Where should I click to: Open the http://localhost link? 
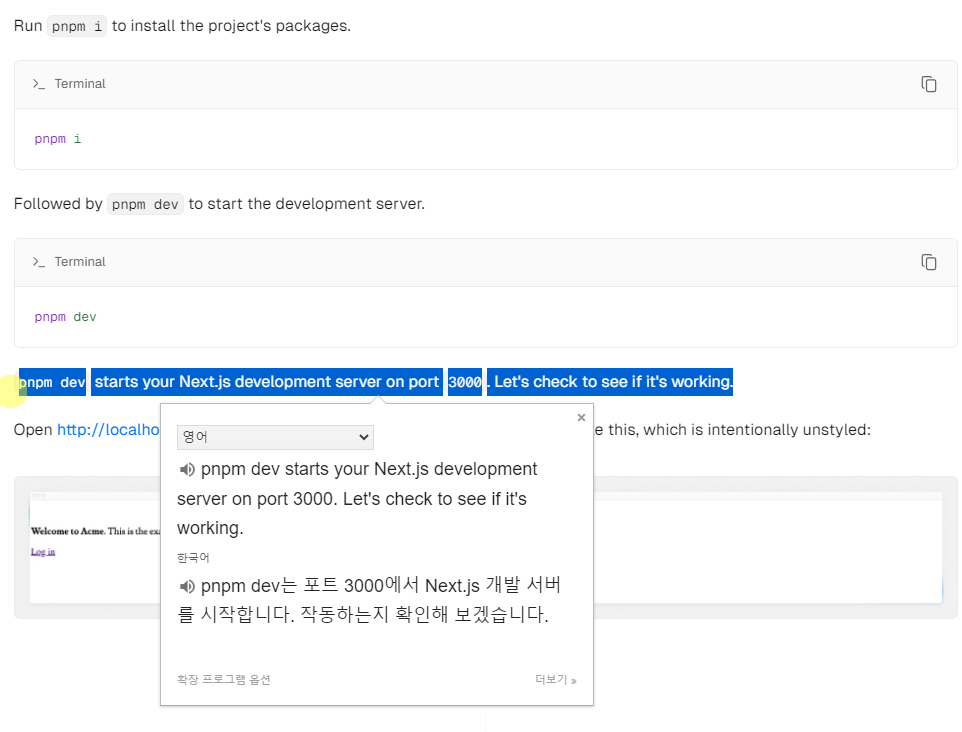coord(108,430)
